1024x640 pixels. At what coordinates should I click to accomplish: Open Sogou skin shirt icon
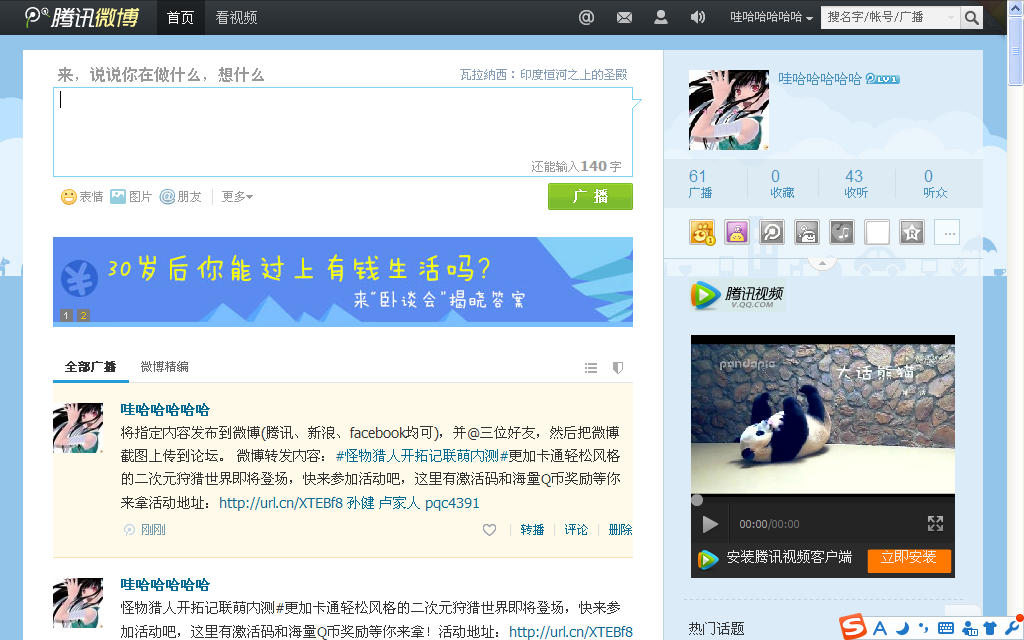coord(990,629)
